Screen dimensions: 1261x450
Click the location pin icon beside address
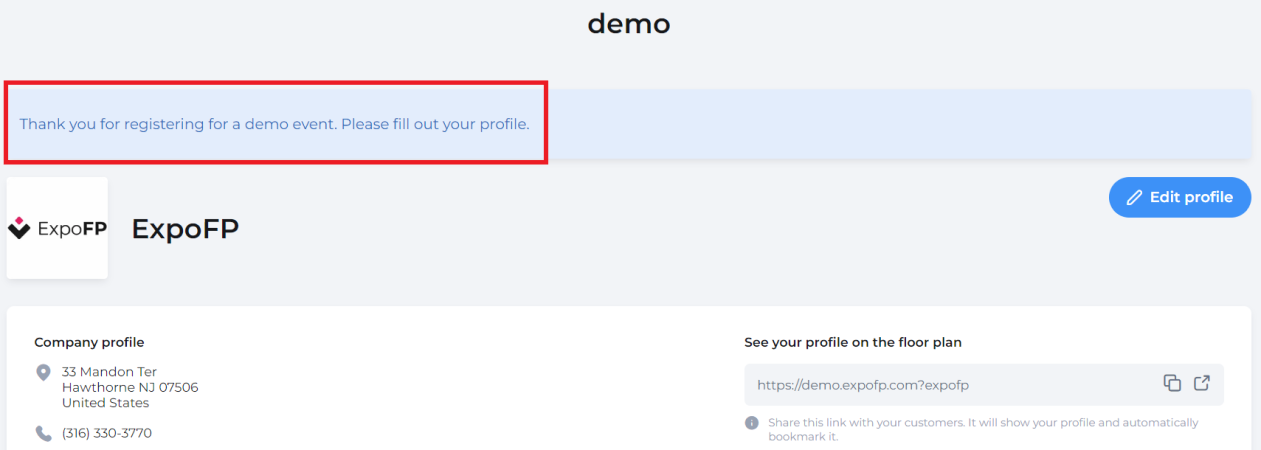(x=43, y=372)
